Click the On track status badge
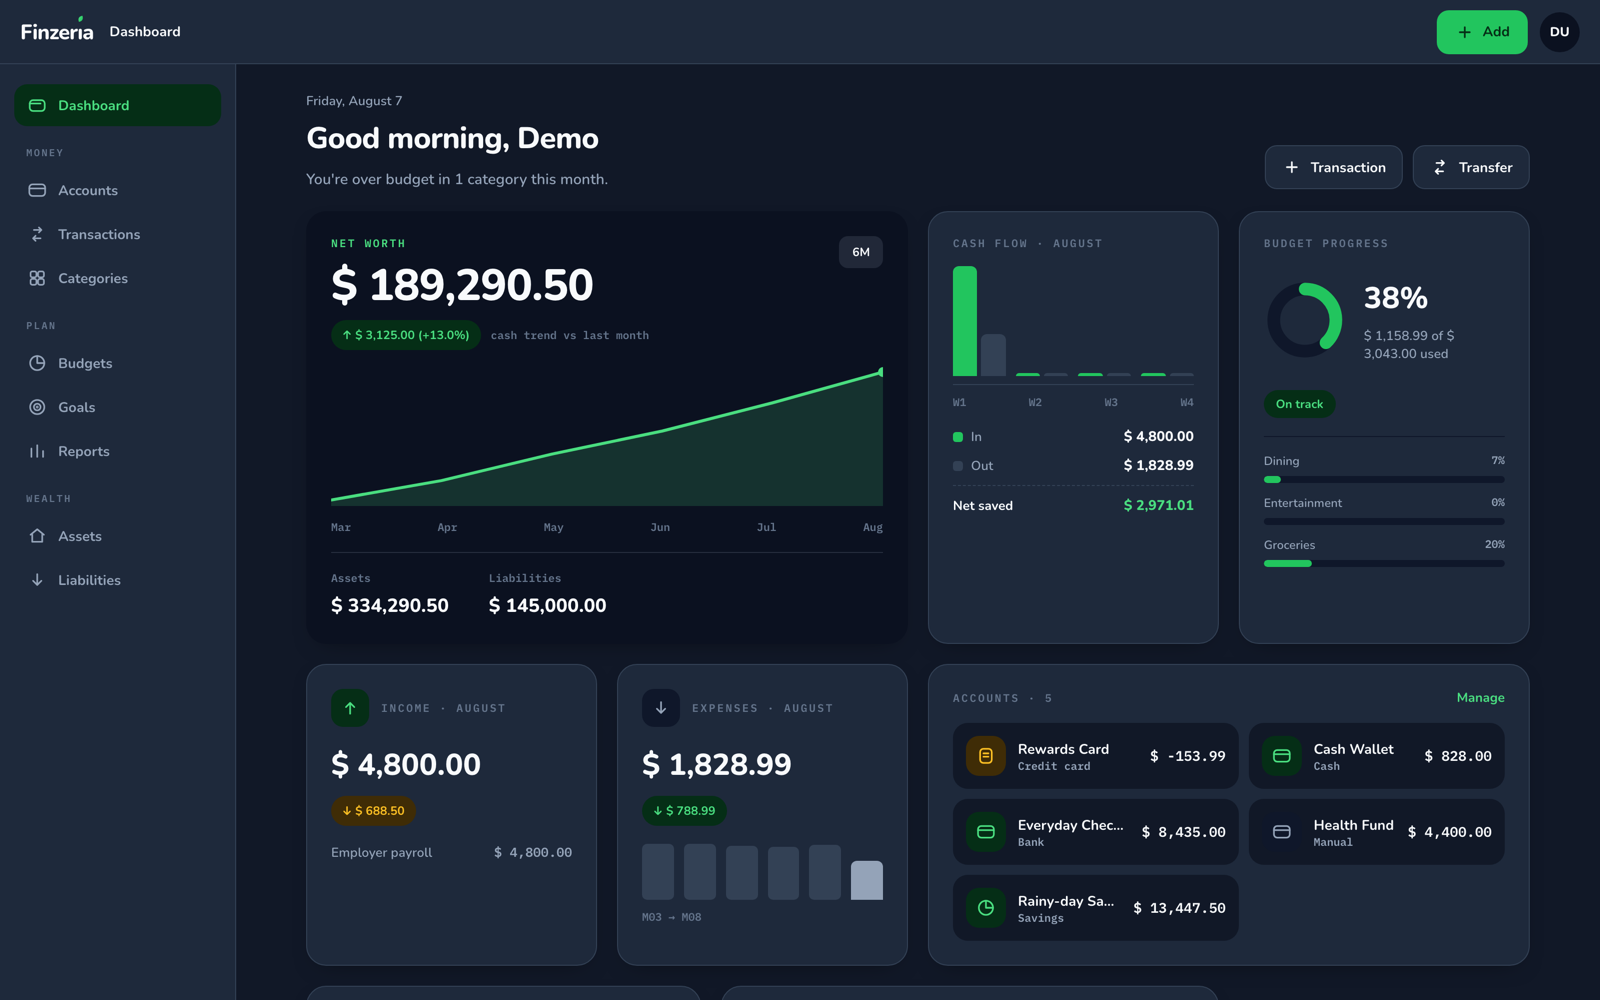Screen dimensions: 1600x1000 pyautogui.click(x=1299, y=404)
